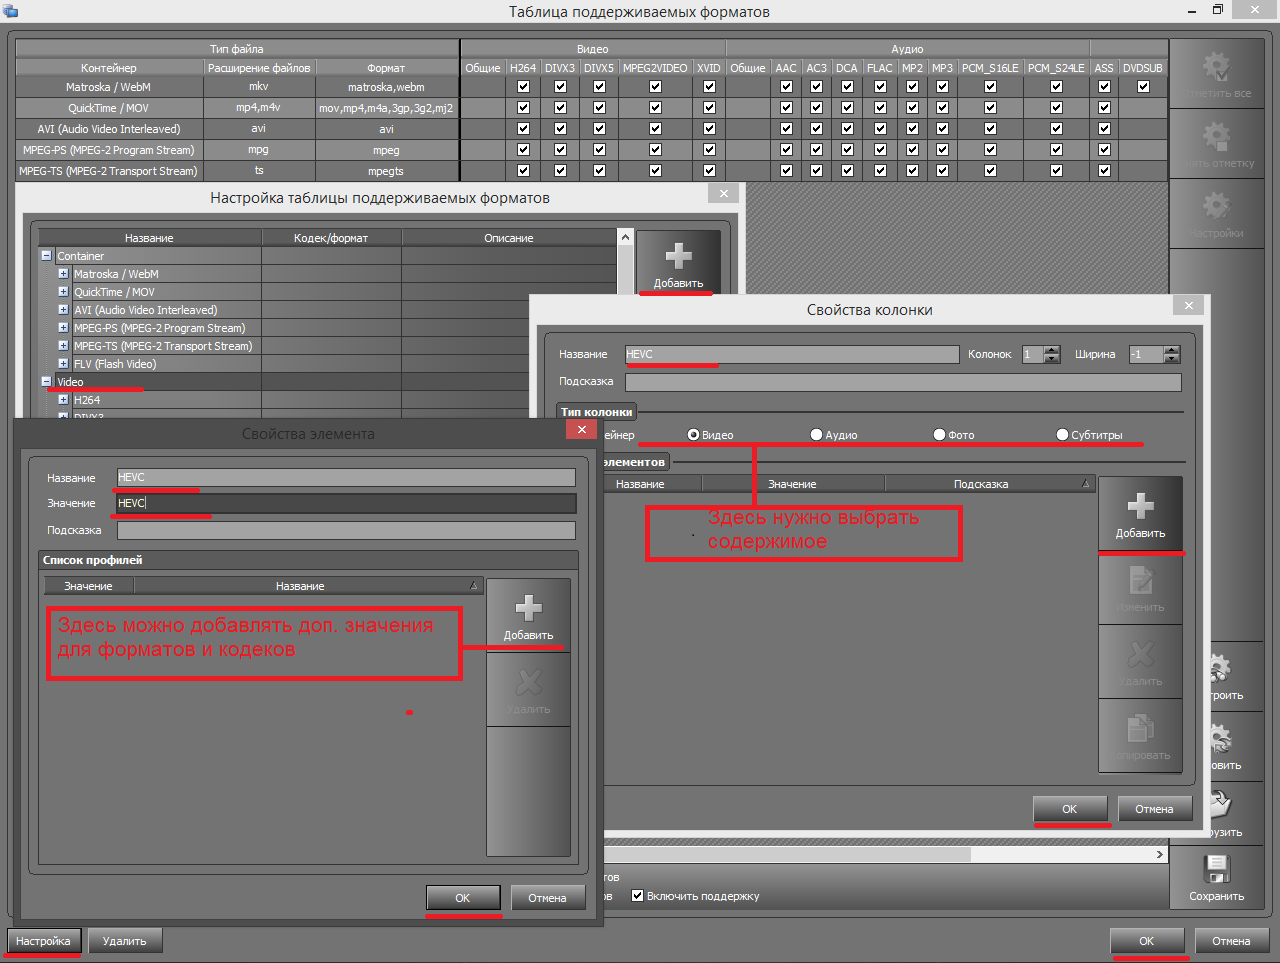Click Отмена in the Свойства колонки dialog
Image resolution: width=1280 pixels, height=963 pixels.
tap(1153, 809)
